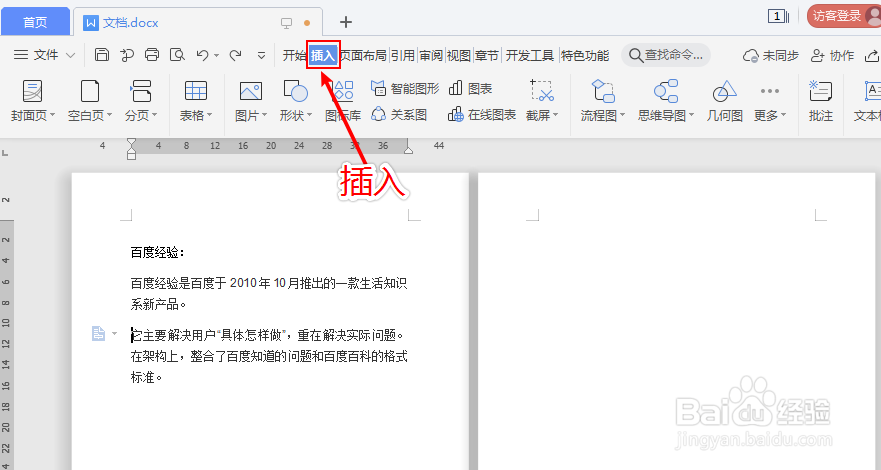The image size is (881, 470).
Task: Insert a Flowchart (流程图)
Action: coord(602,101)
